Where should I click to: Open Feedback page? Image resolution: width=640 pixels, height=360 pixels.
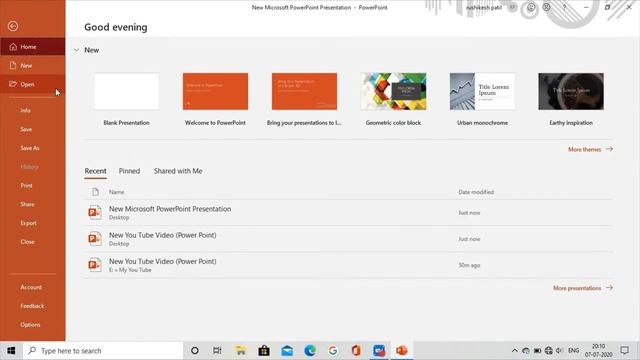point(32,306)
